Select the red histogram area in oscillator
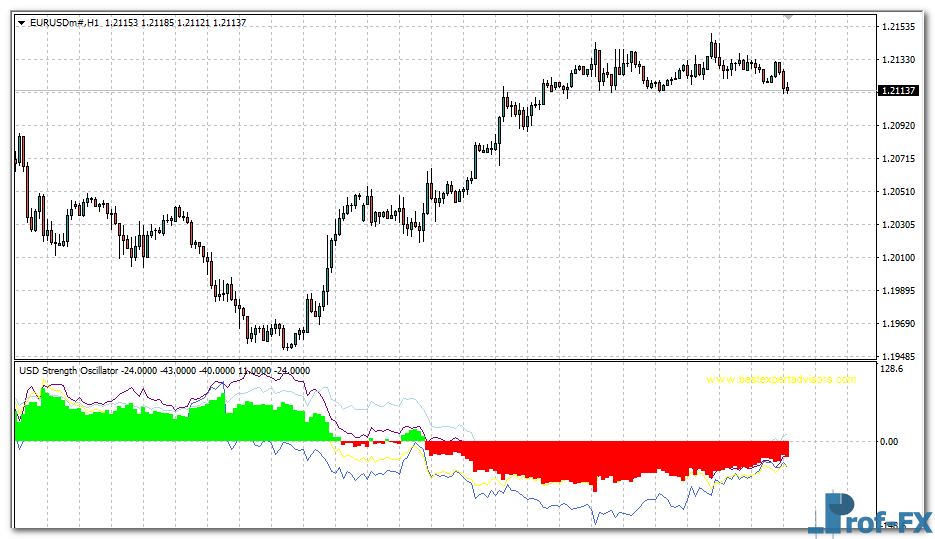The height and width of the screenshot is (539, 935). point(600,458)
